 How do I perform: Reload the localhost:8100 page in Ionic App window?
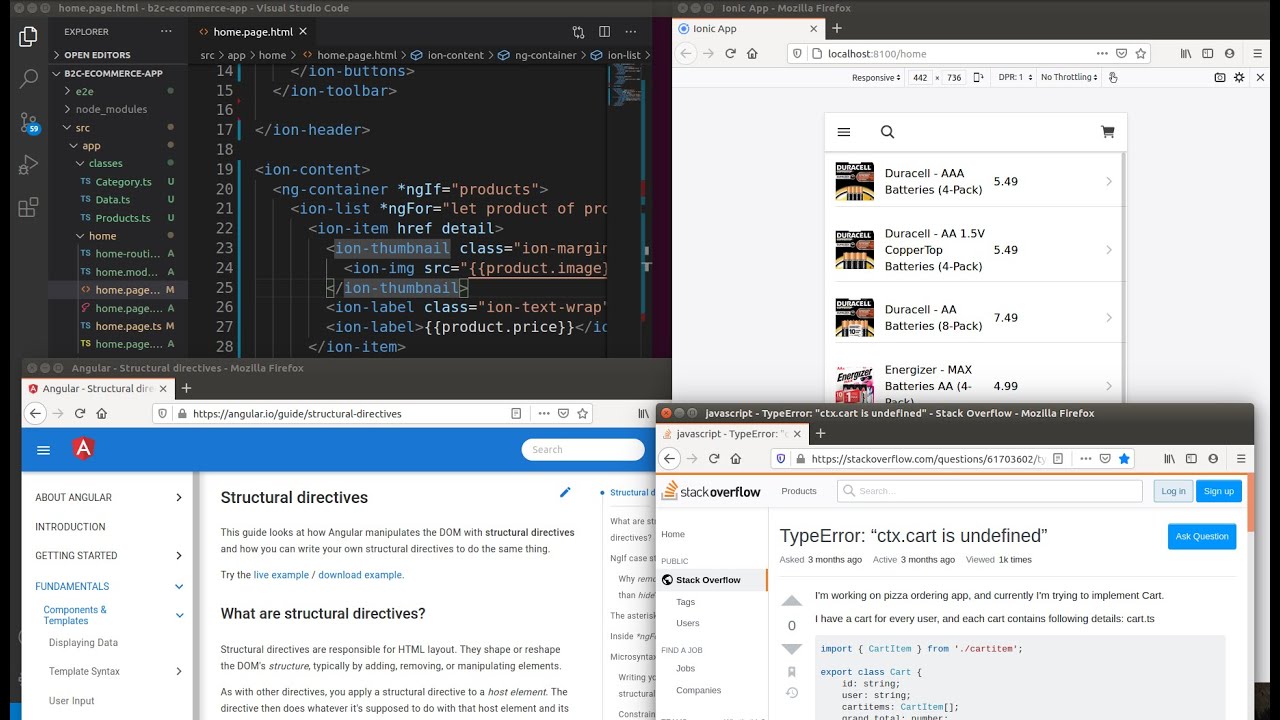click(730, 53)
